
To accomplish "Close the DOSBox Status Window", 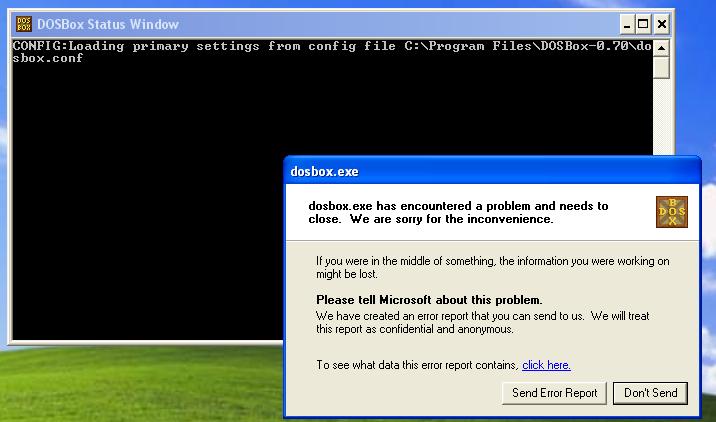I will coord(662,24).
